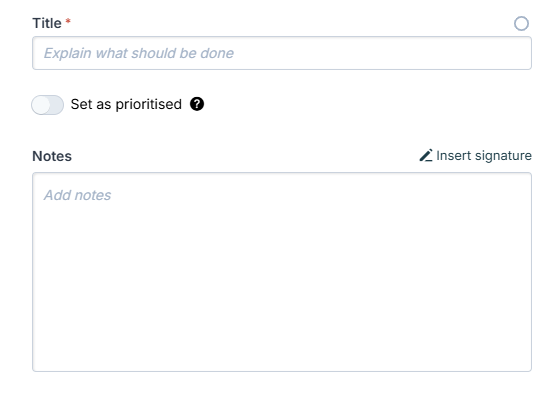Enable prioritised status with the switch
Screen dimensions: 550x397
click(47, 105)
